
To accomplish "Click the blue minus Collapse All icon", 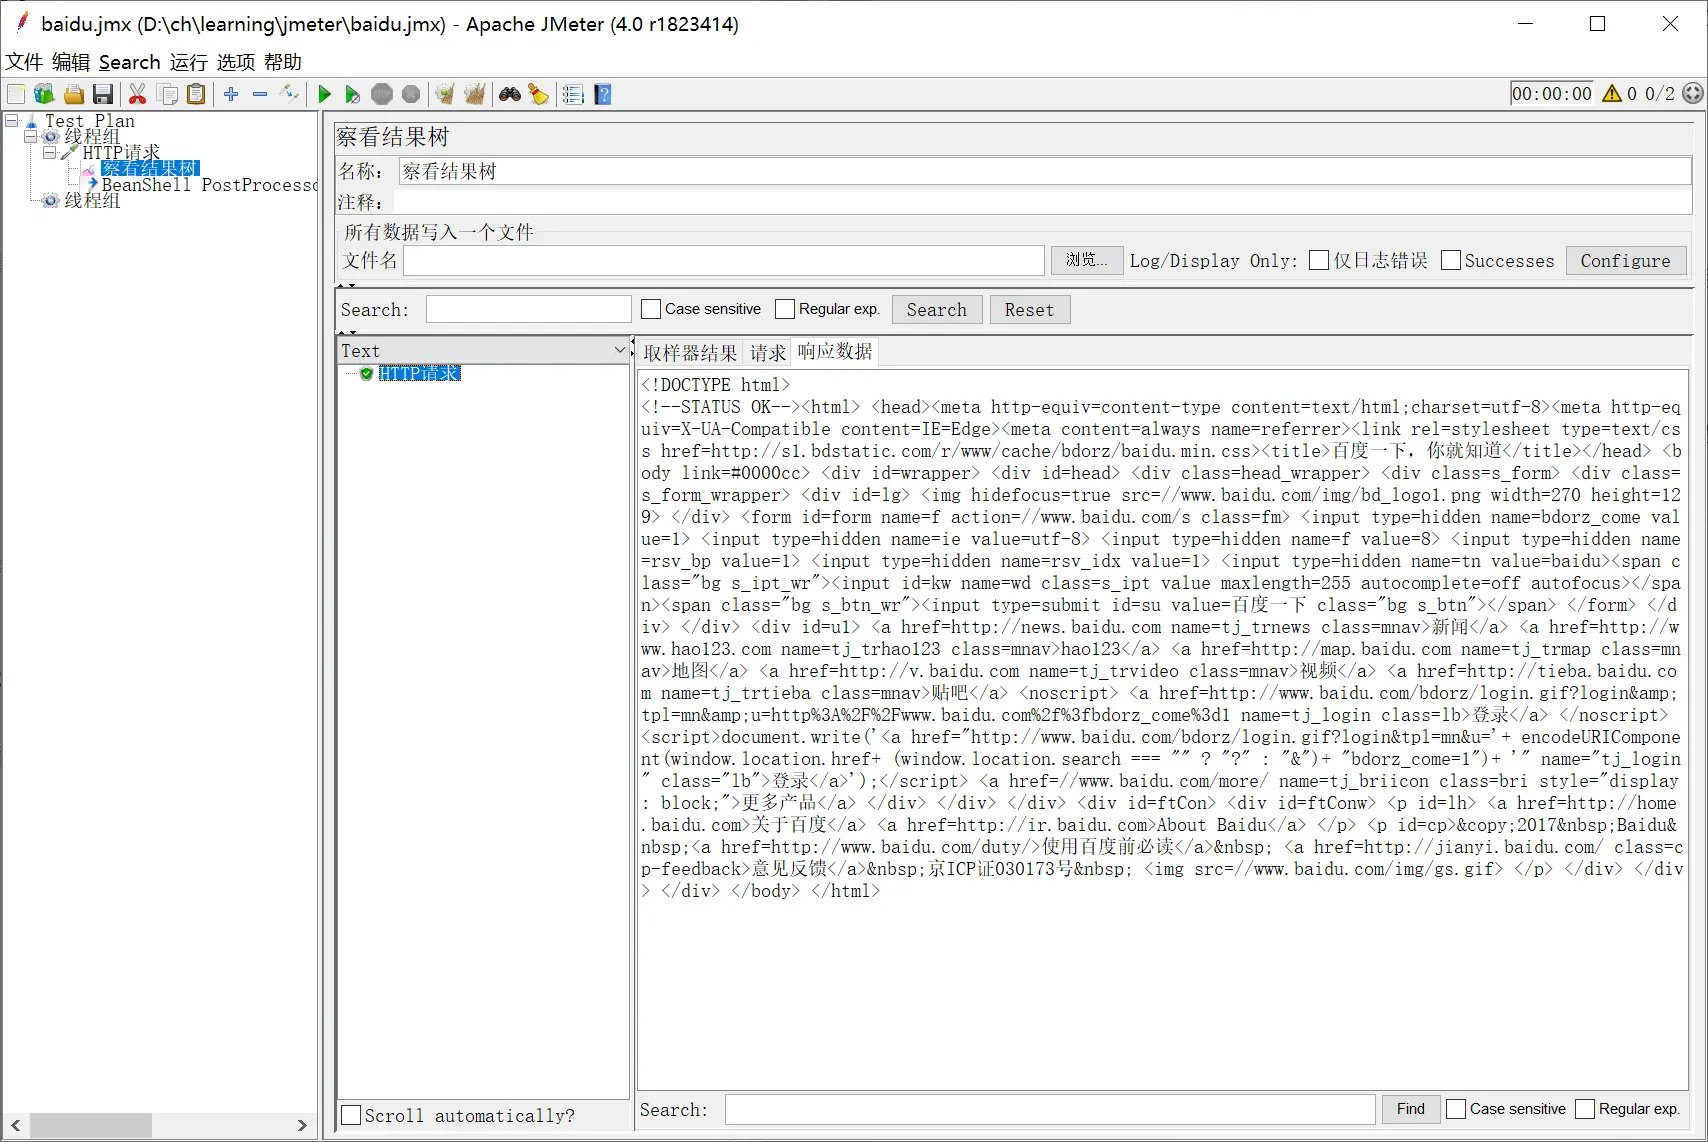I will (x=260, y=94).
